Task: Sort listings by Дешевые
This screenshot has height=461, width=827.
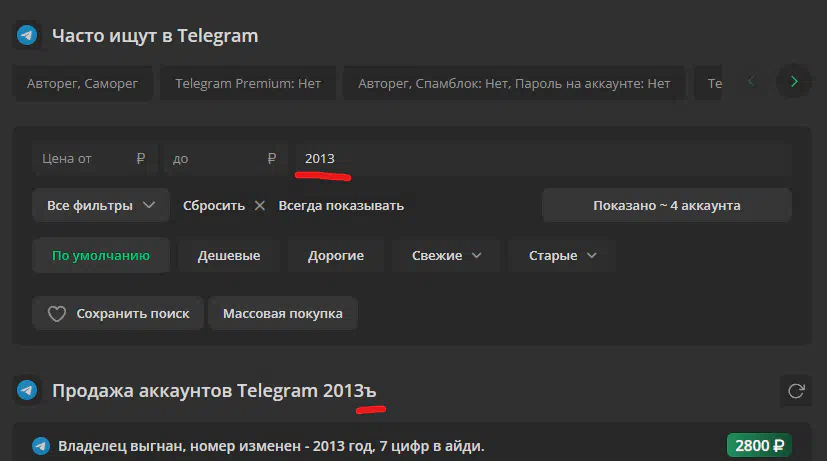Action: click(x=229, y=255)
